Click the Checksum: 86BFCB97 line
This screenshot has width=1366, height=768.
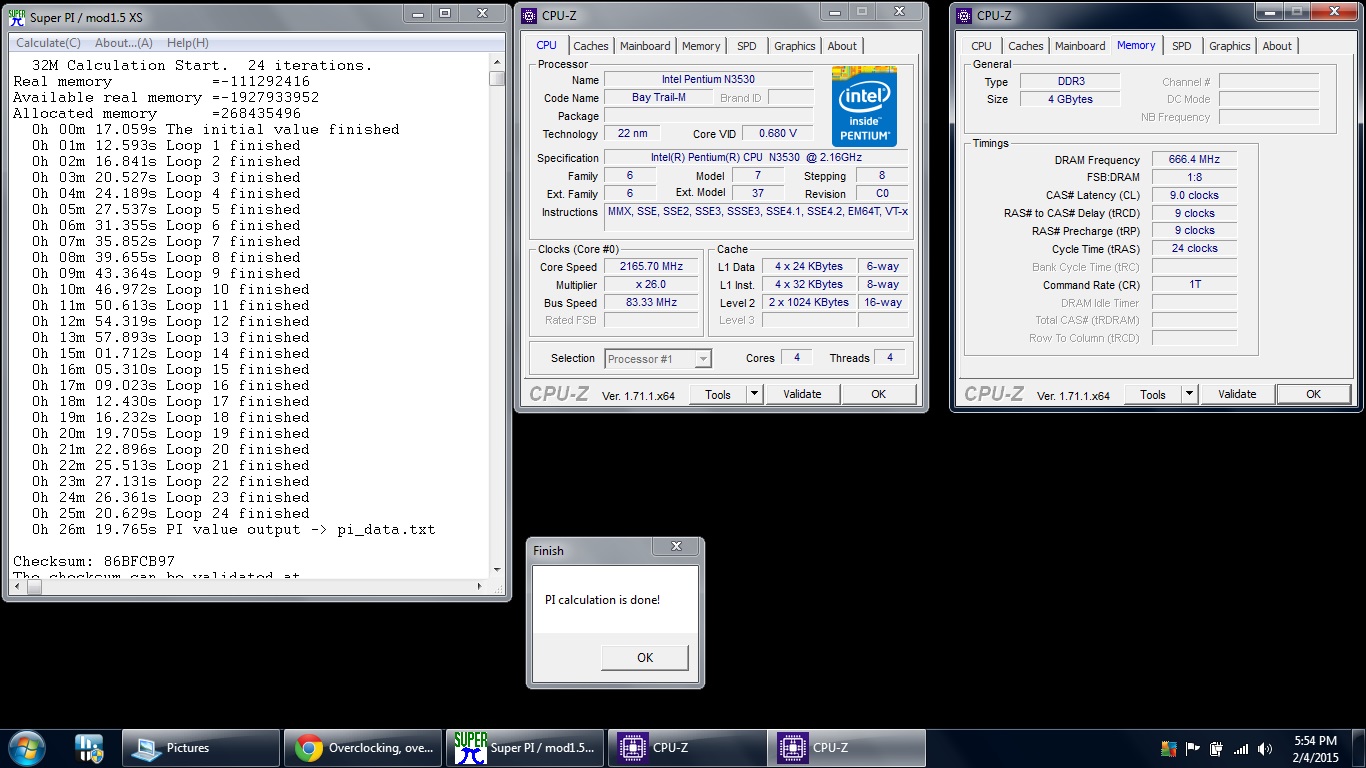pyautogui.click(x=94, y=561)
